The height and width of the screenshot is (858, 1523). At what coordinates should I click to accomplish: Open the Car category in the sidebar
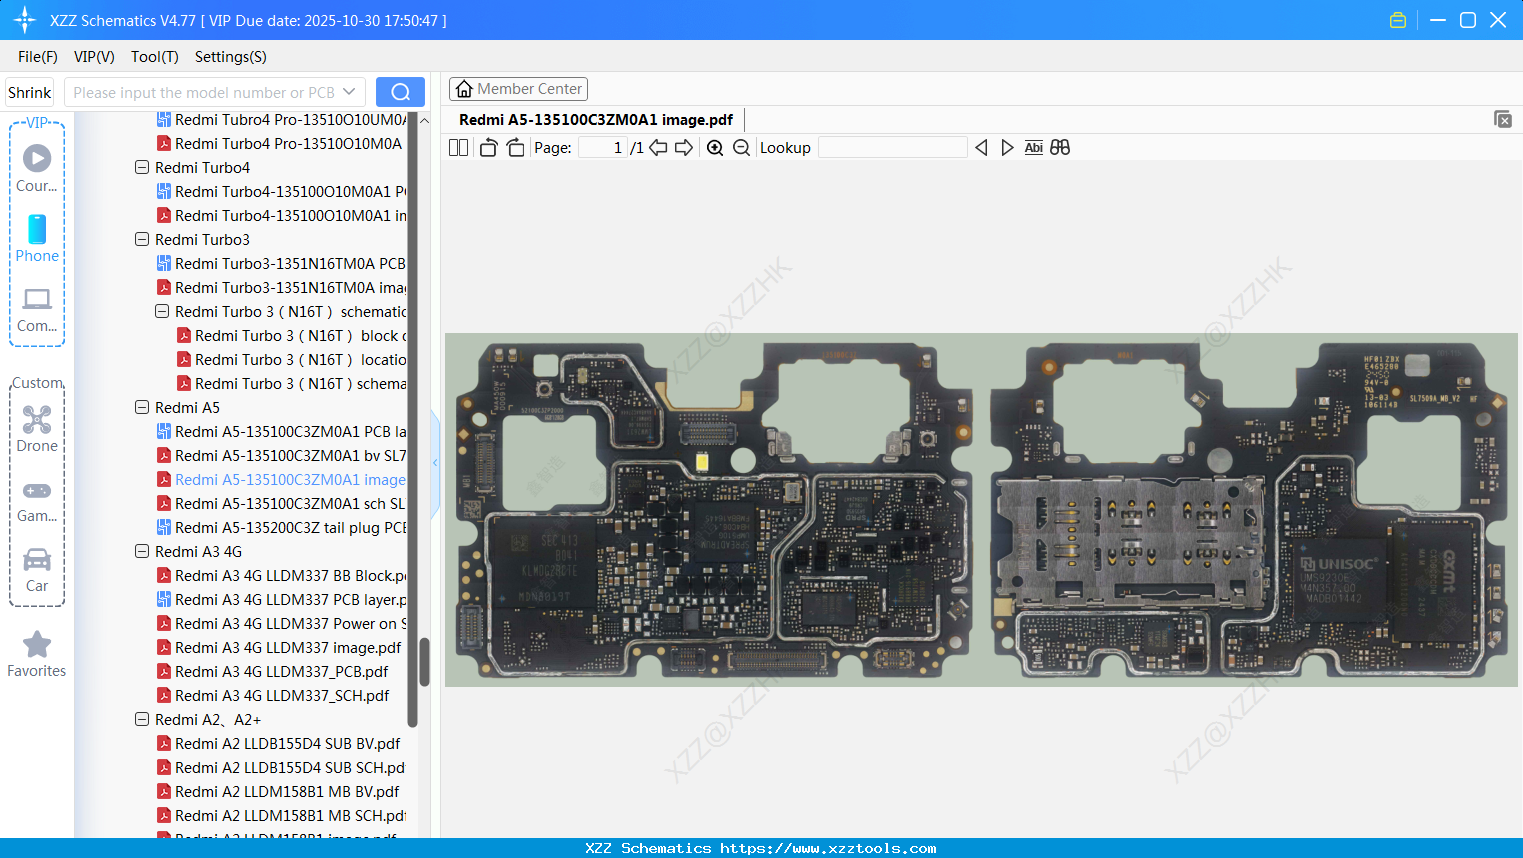tap(36, 570)
